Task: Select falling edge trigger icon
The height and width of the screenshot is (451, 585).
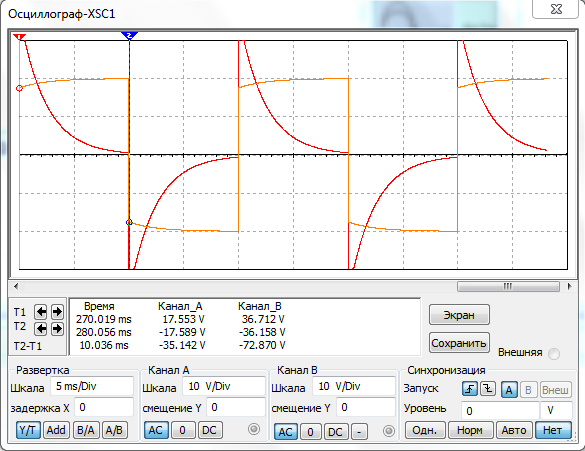Action: (x=488, y=389)
